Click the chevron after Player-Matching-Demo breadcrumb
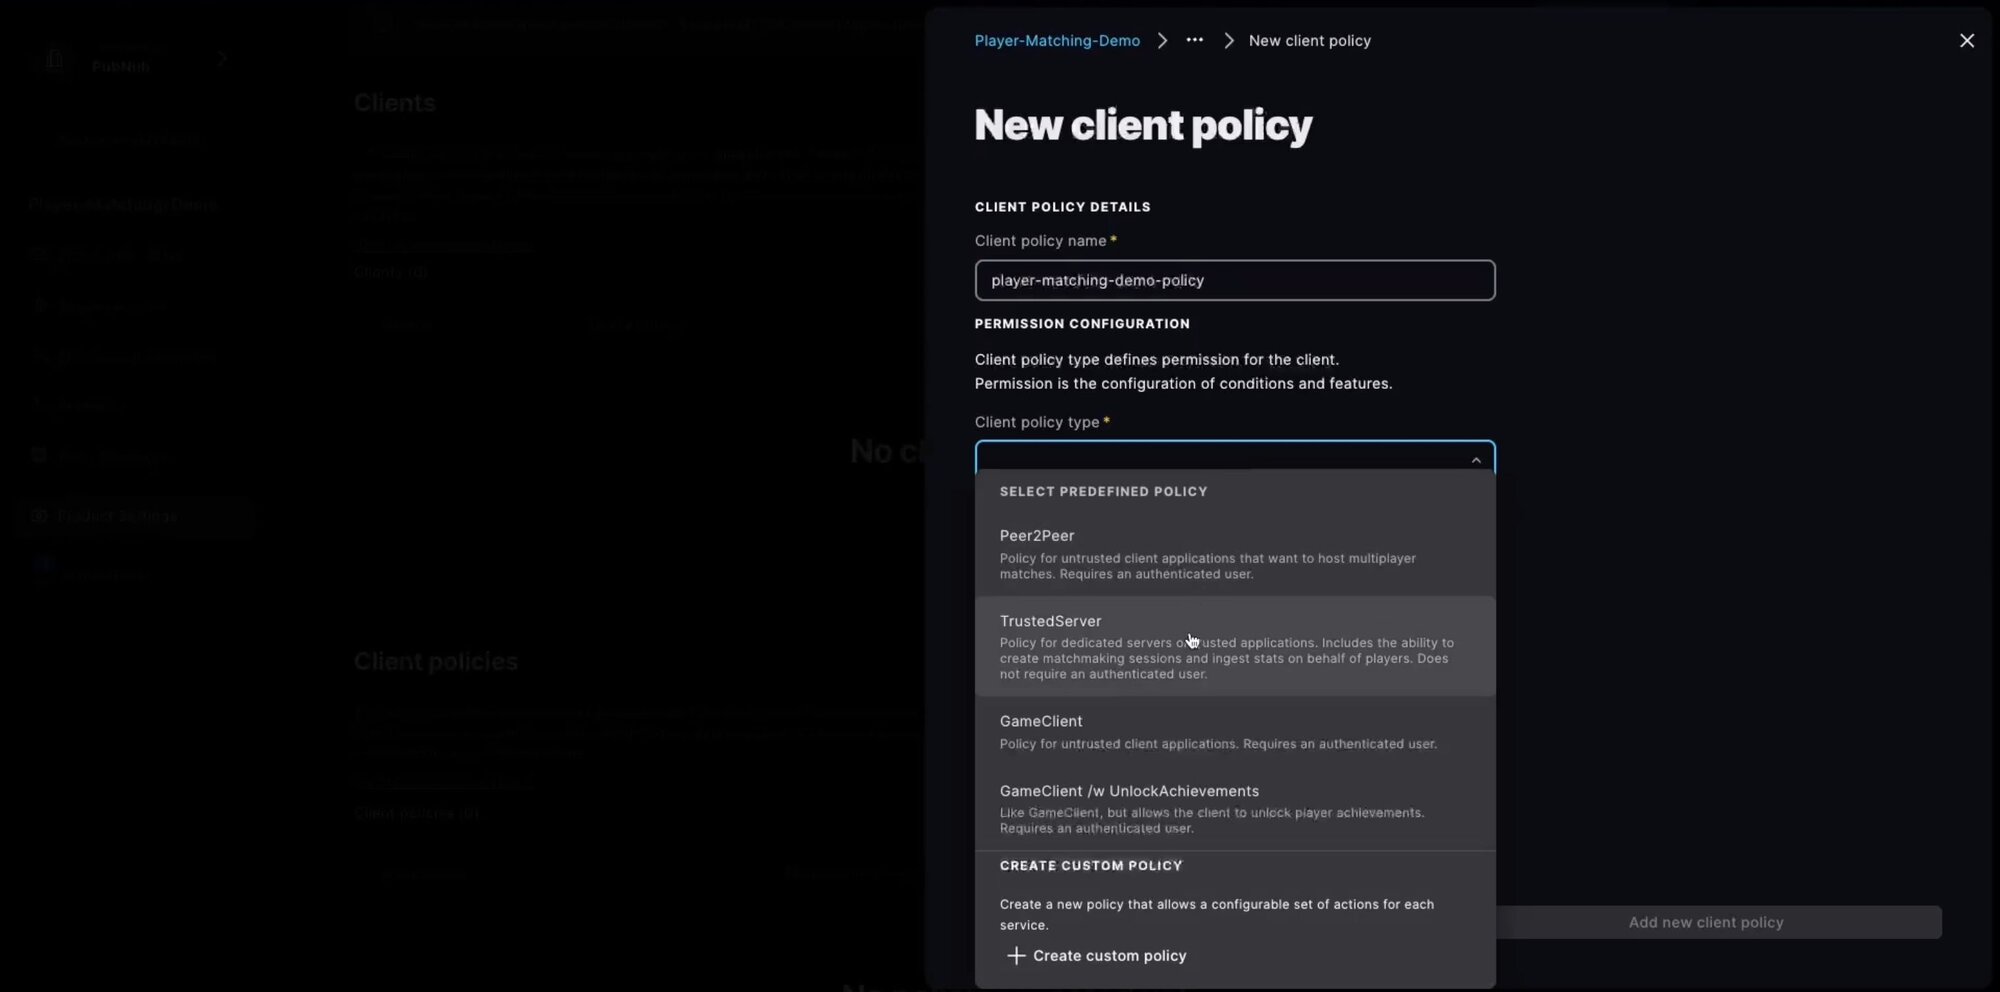This screenshot has height=992, width=2000. pyautogui.click(x=1162, y=41)
